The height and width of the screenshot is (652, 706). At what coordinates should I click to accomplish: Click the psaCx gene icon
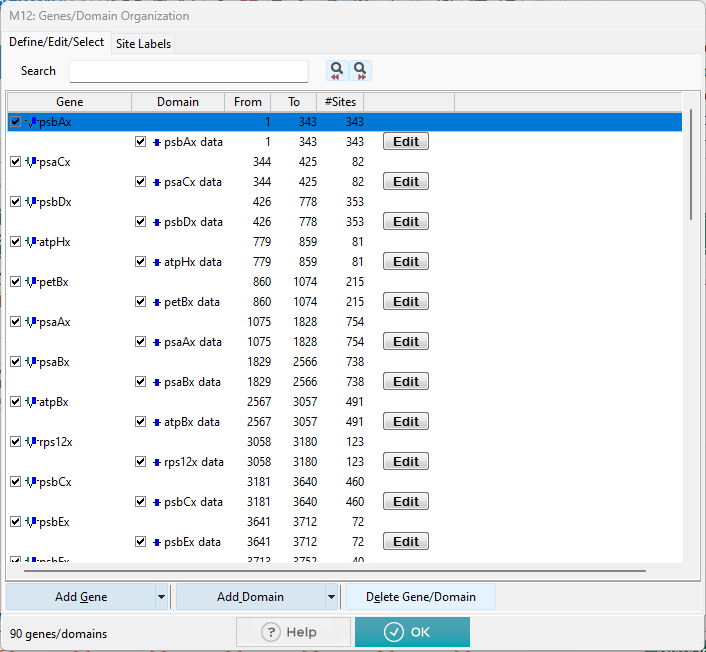31,162
